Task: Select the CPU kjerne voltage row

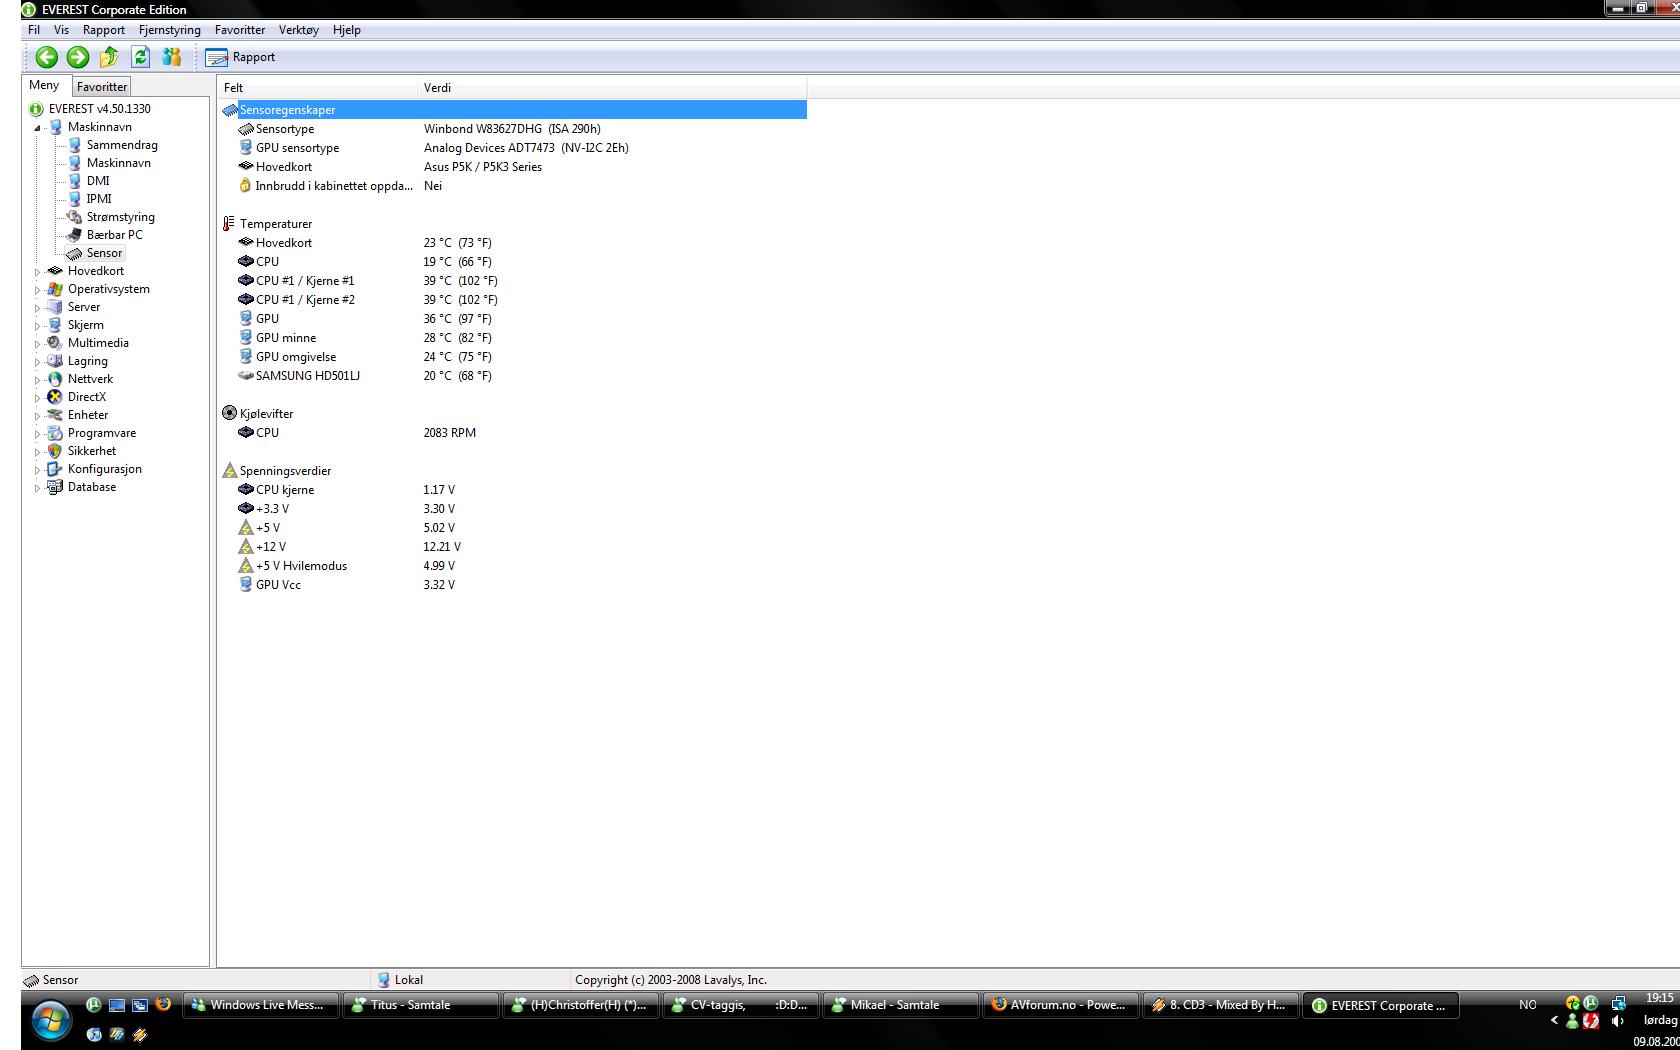Action: click(512, 490)
